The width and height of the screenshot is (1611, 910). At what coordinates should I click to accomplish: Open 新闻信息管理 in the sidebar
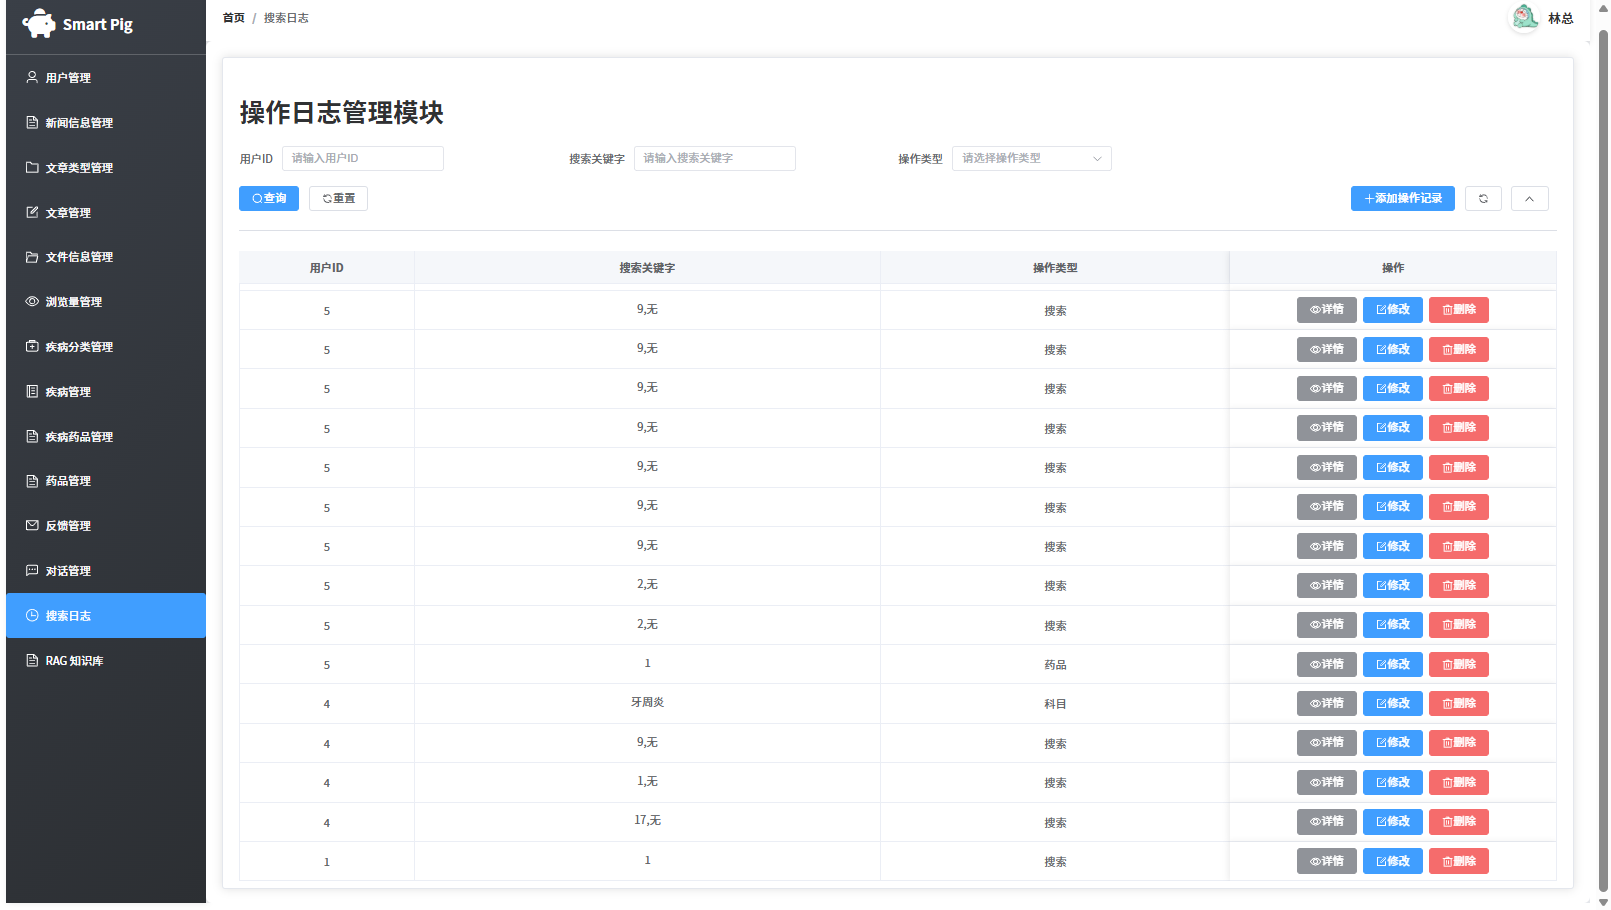tap(106, 123)
